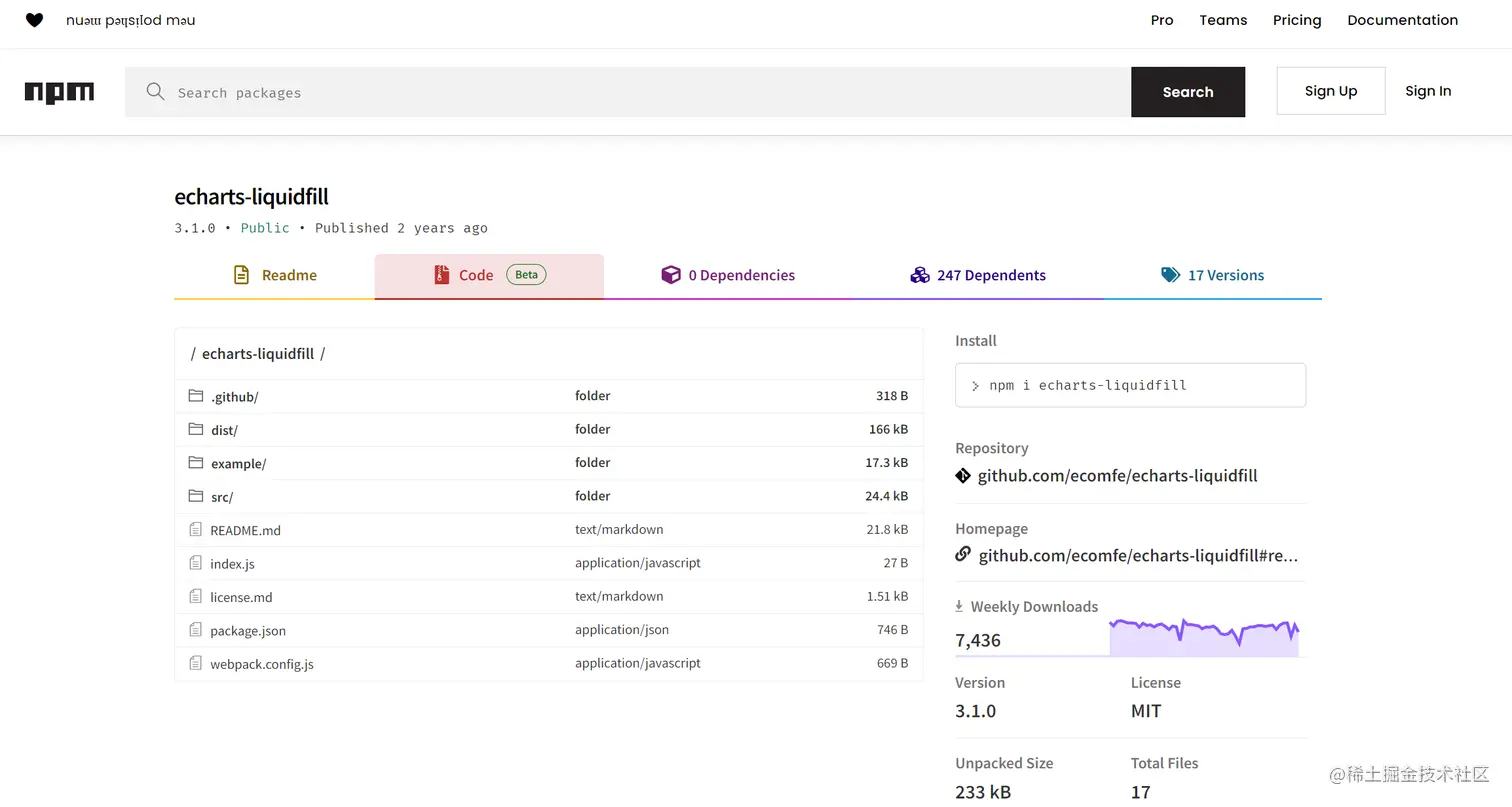Click the .github folder icon
The width and height of the screenshot is (1512, 807).
(x=196, y=396)
